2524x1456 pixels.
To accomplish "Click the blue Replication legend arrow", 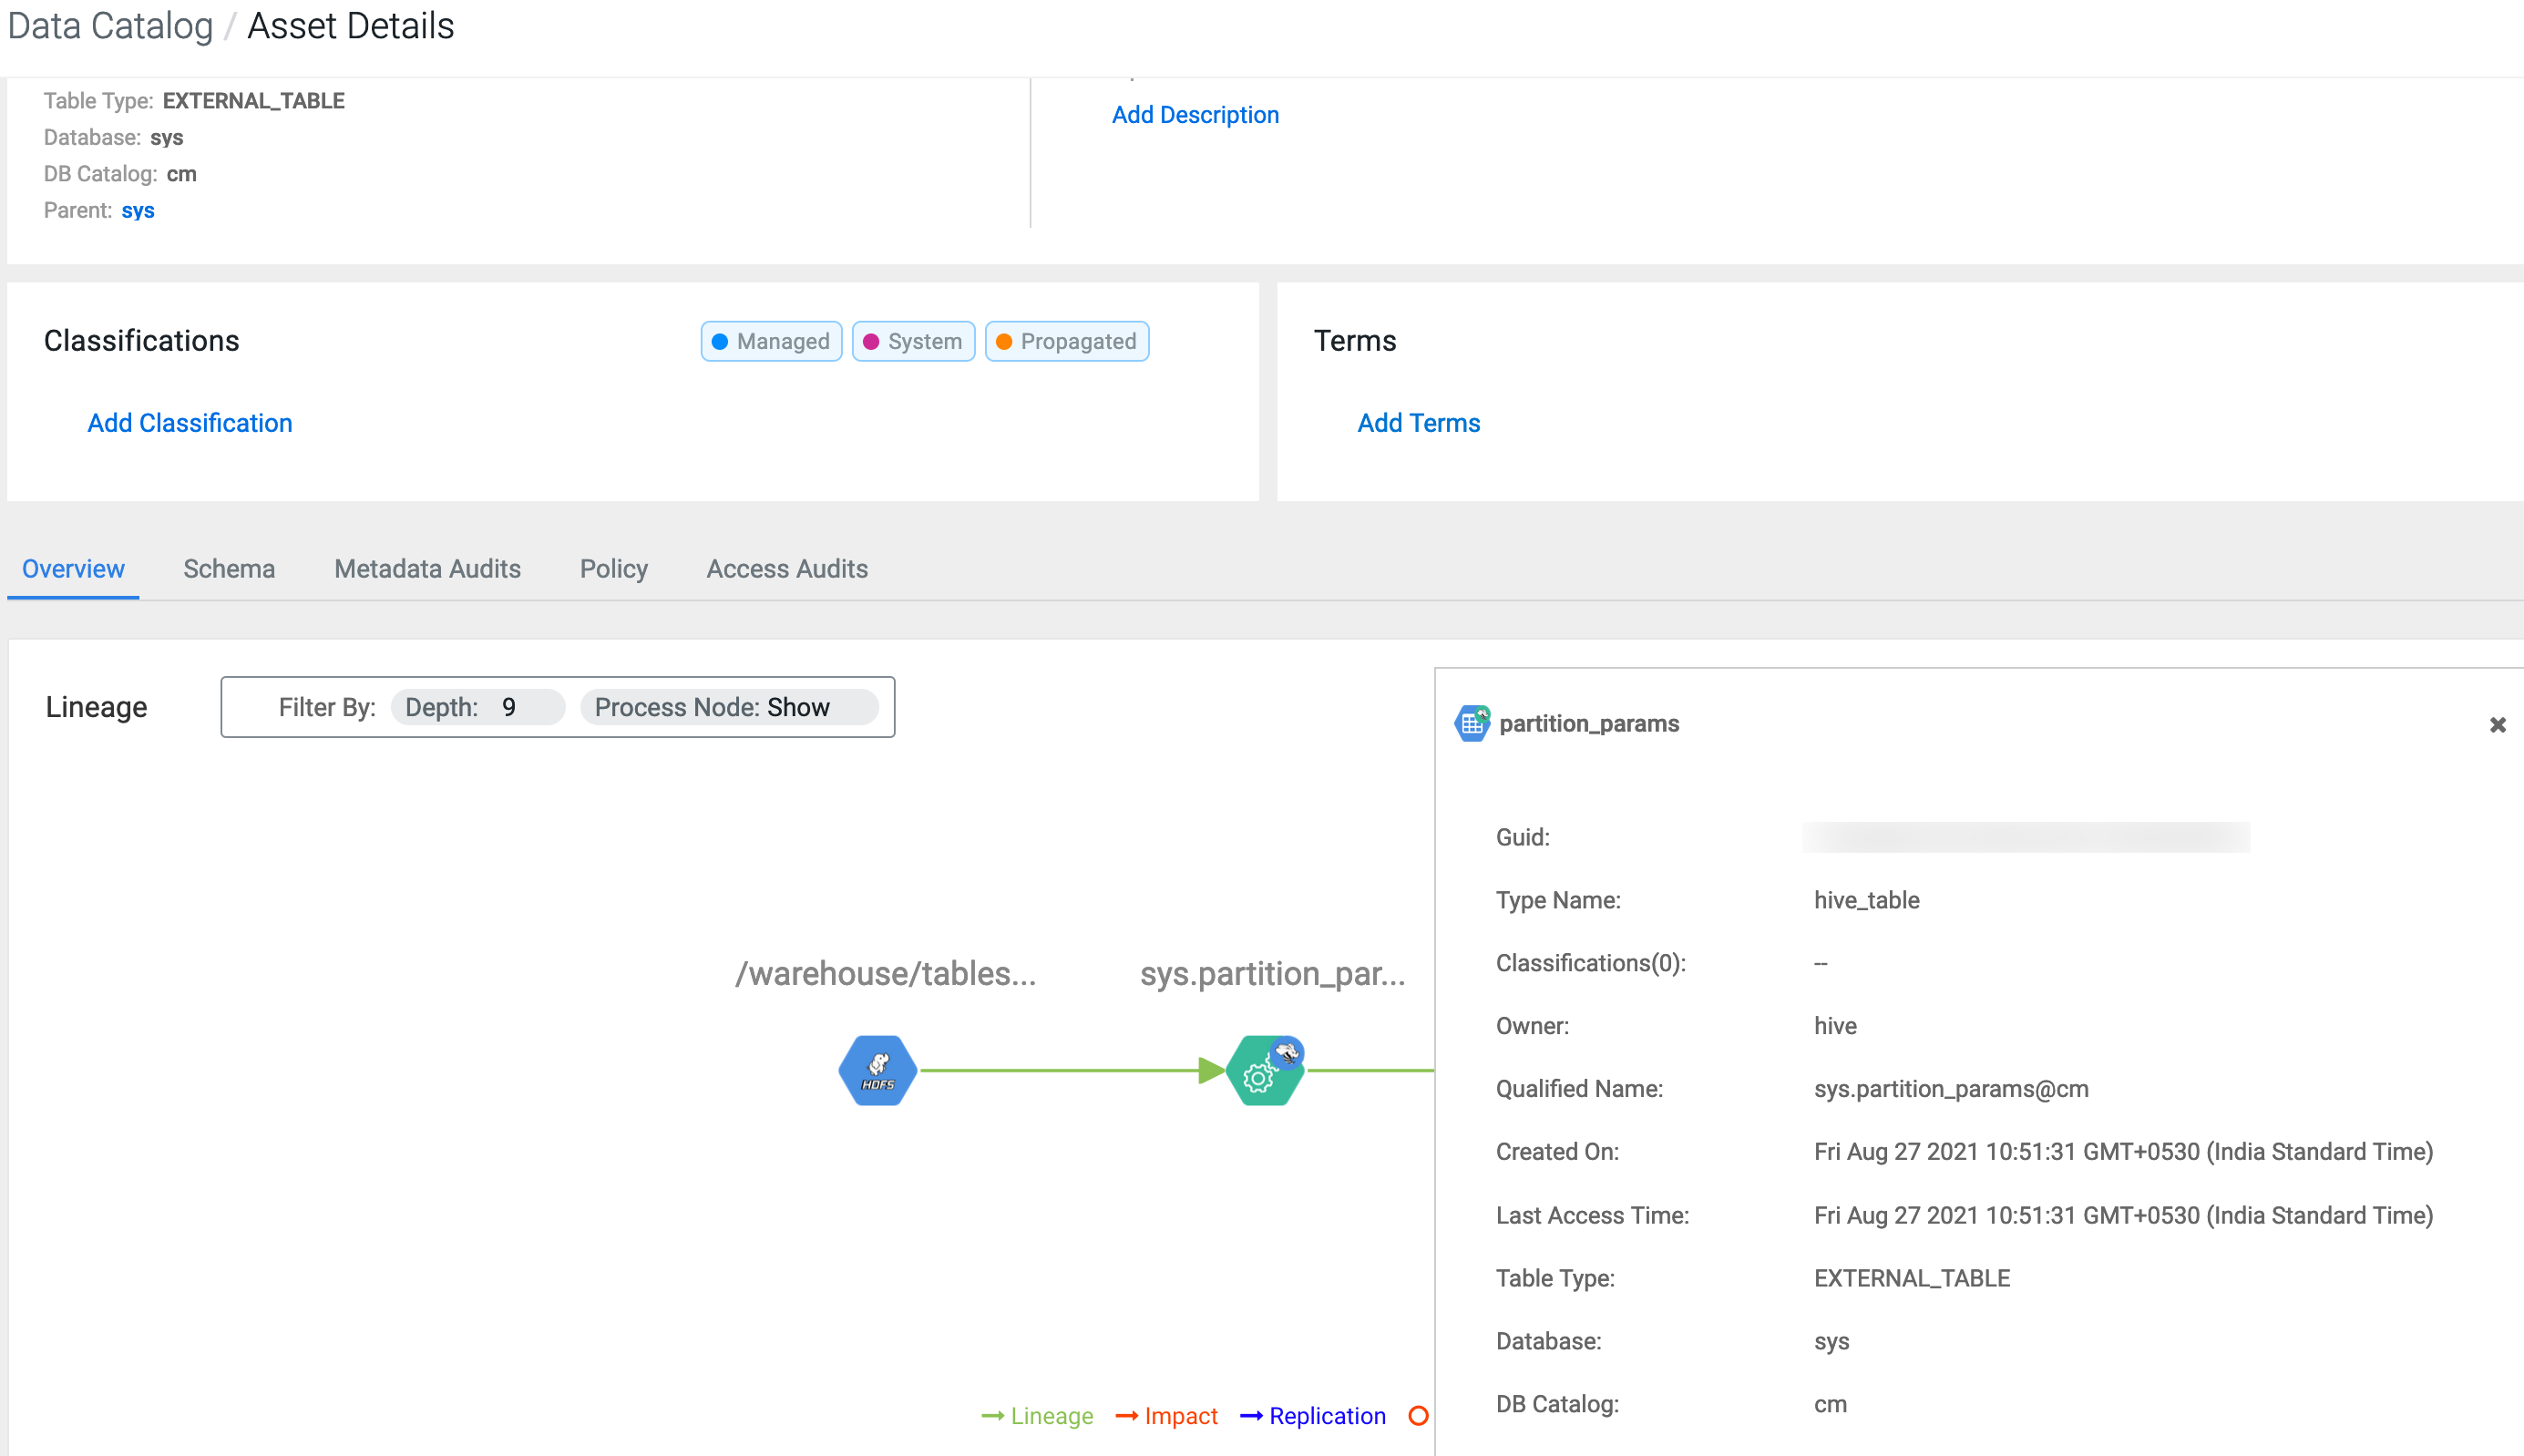I will (1251, 1416).
